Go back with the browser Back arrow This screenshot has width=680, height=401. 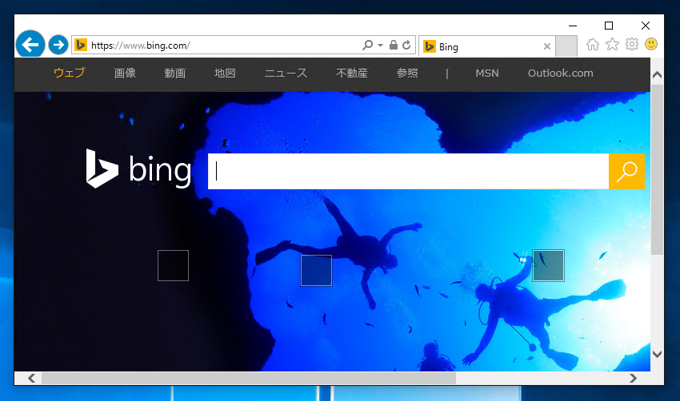click(x=30, y=44)
